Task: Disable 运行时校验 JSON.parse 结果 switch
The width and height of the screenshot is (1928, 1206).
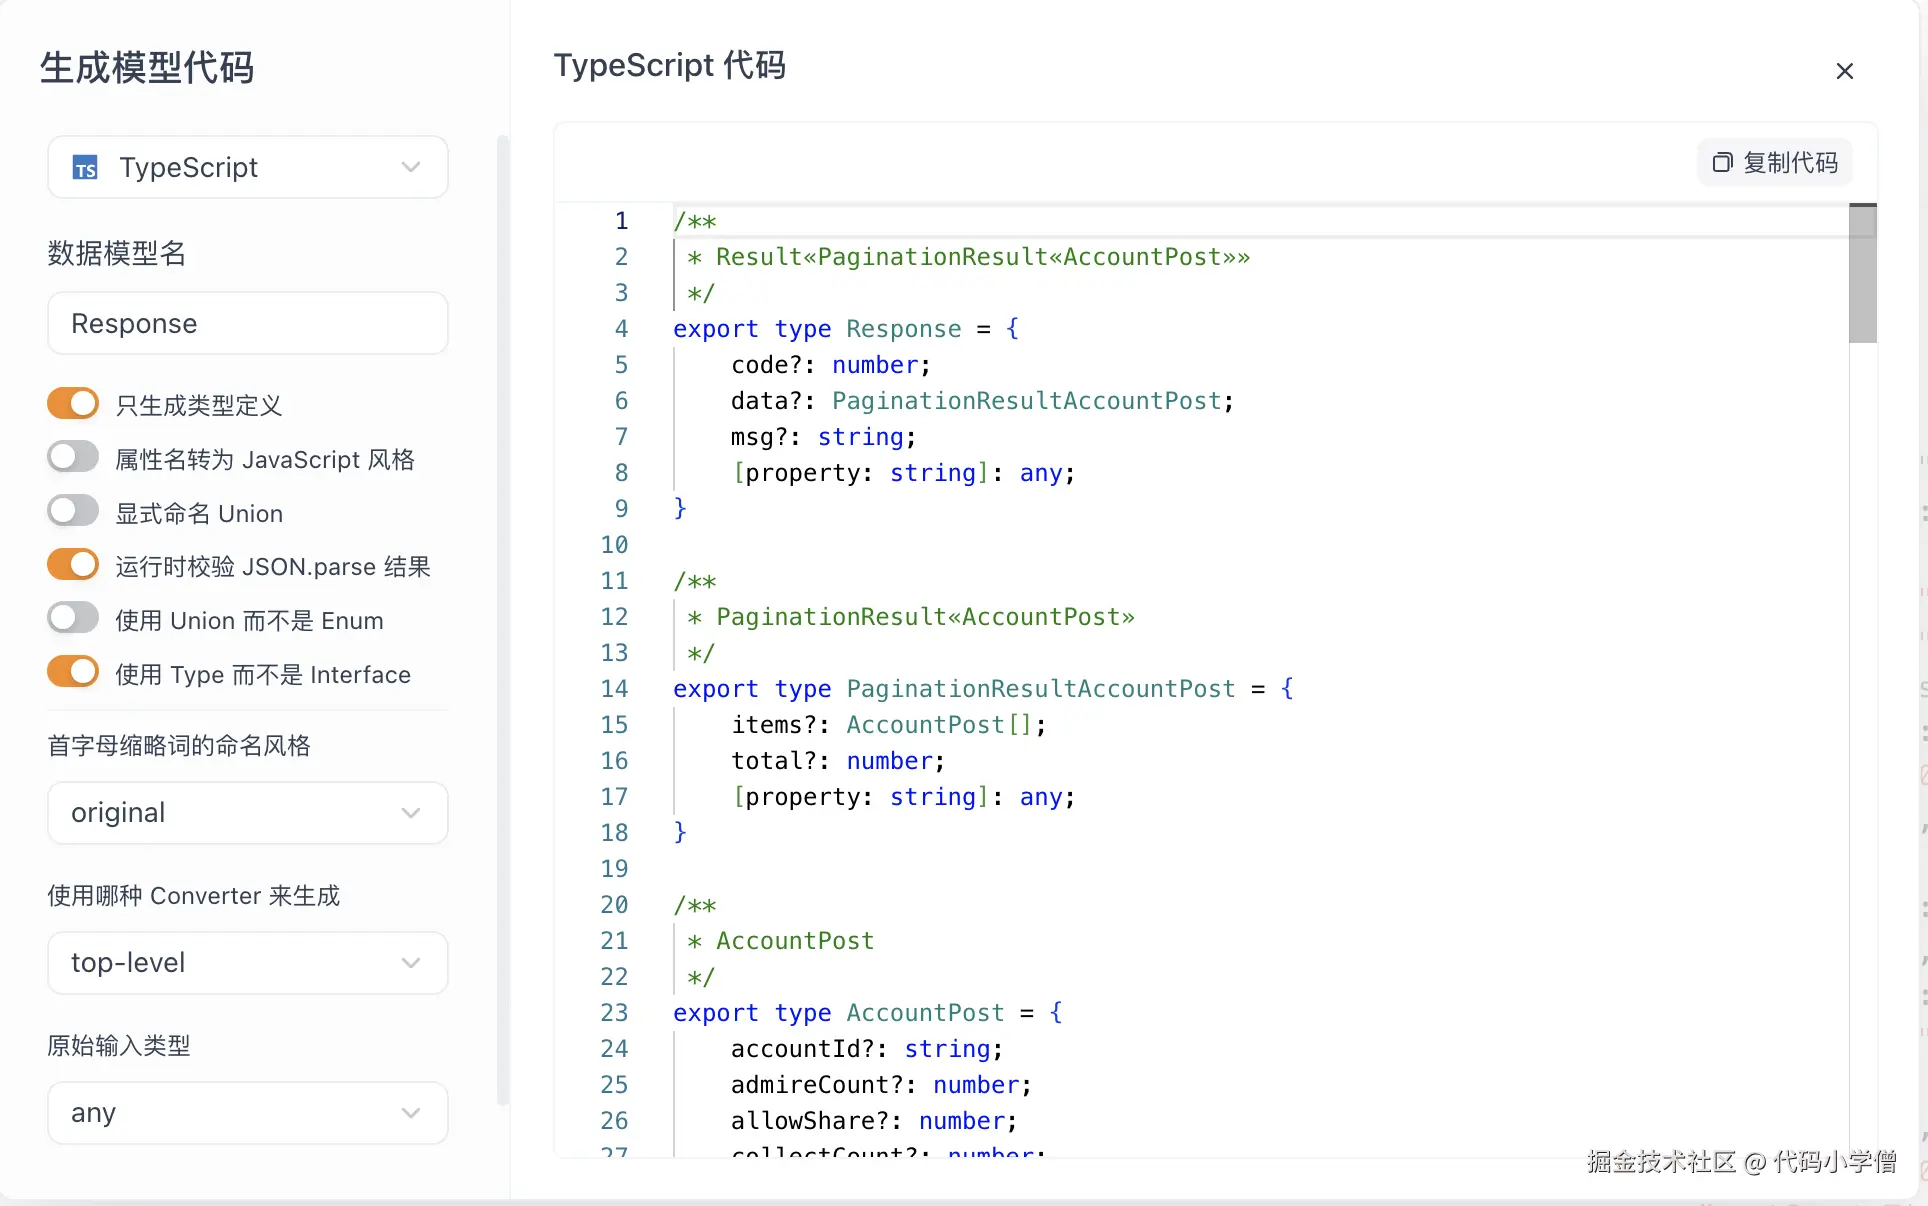Action: (x=73, y=565)
